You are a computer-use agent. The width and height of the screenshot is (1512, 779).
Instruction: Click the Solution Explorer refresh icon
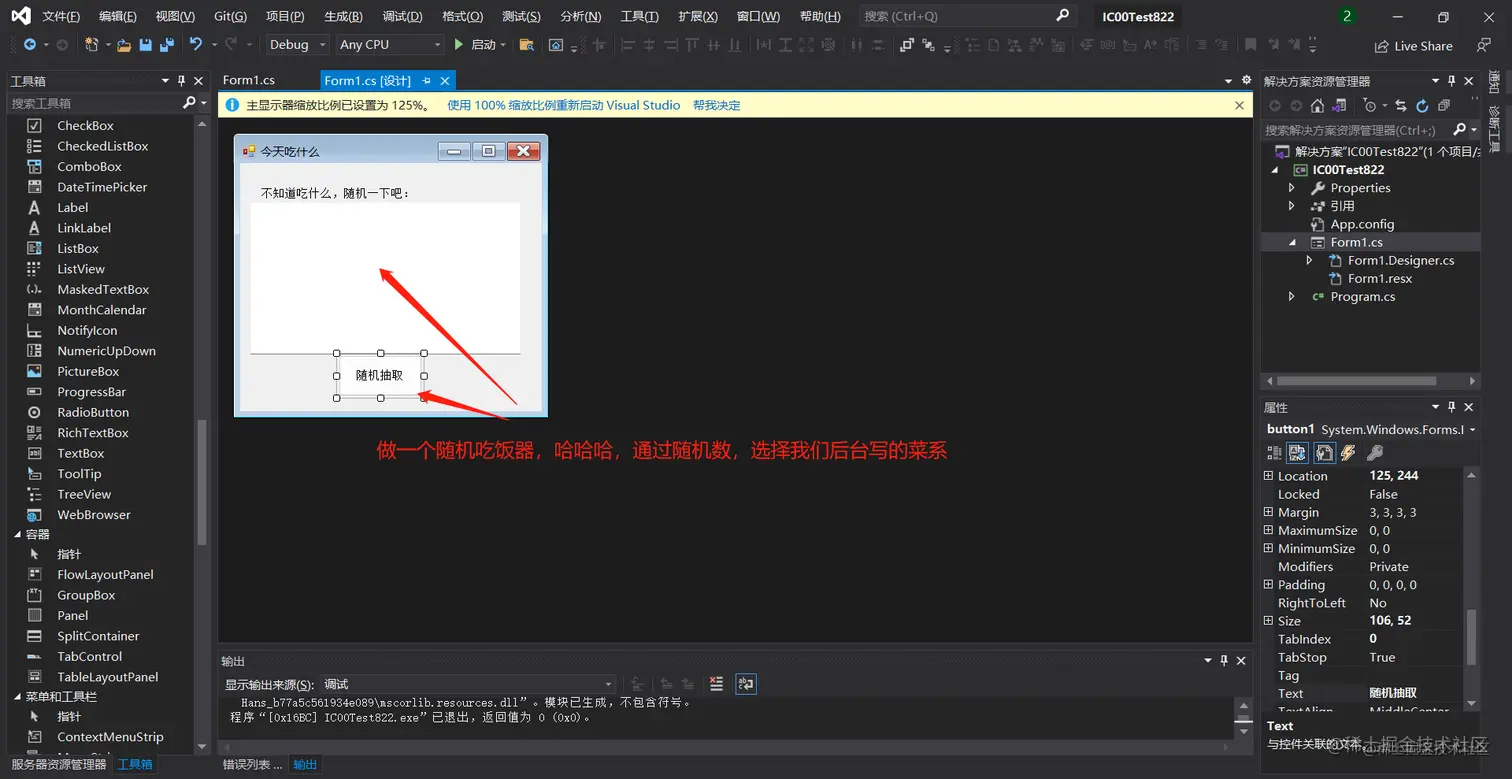[x=1422, y=105]
